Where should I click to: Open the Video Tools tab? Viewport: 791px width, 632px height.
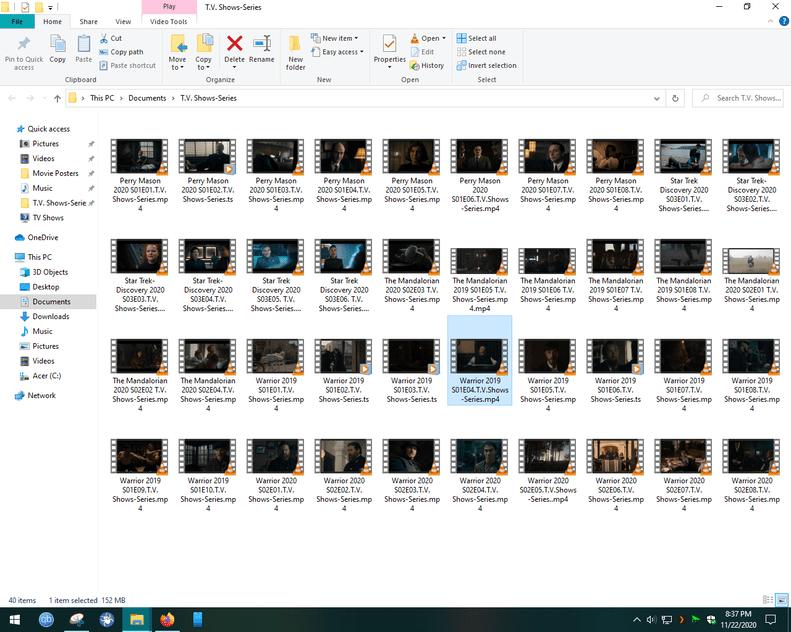(x=168, y=22)
